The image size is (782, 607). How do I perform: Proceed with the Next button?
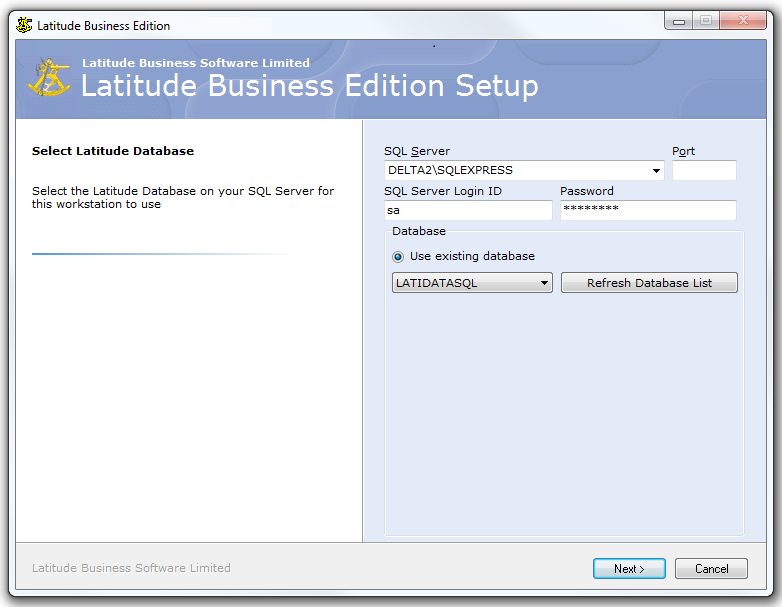(629, 569)
